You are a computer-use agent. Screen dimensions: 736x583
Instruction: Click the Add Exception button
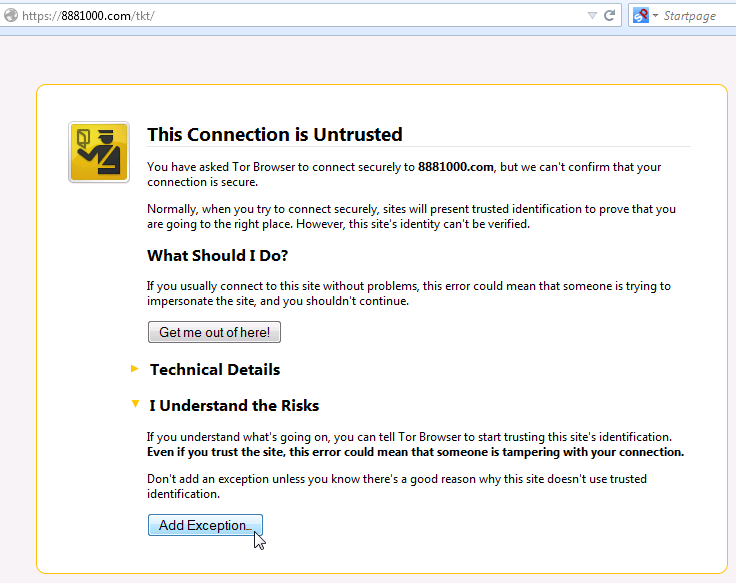click(205, 525)
